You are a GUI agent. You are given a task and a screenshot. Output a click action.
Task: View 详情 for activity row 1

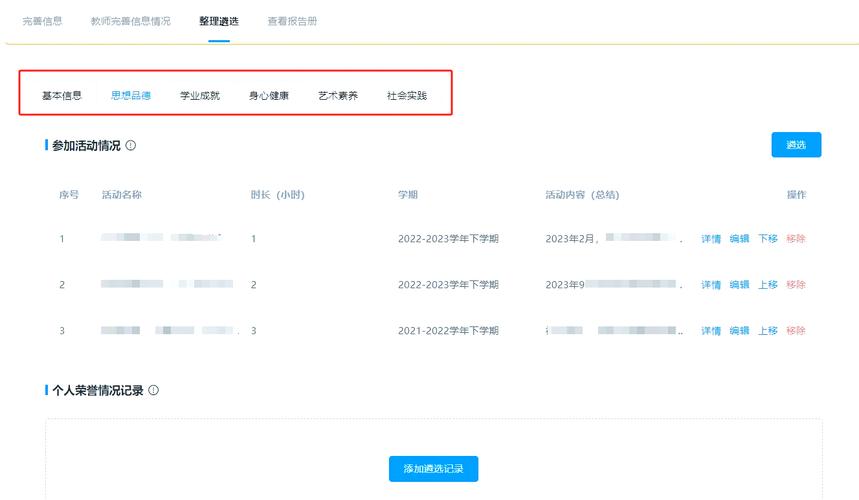[710, 239]
